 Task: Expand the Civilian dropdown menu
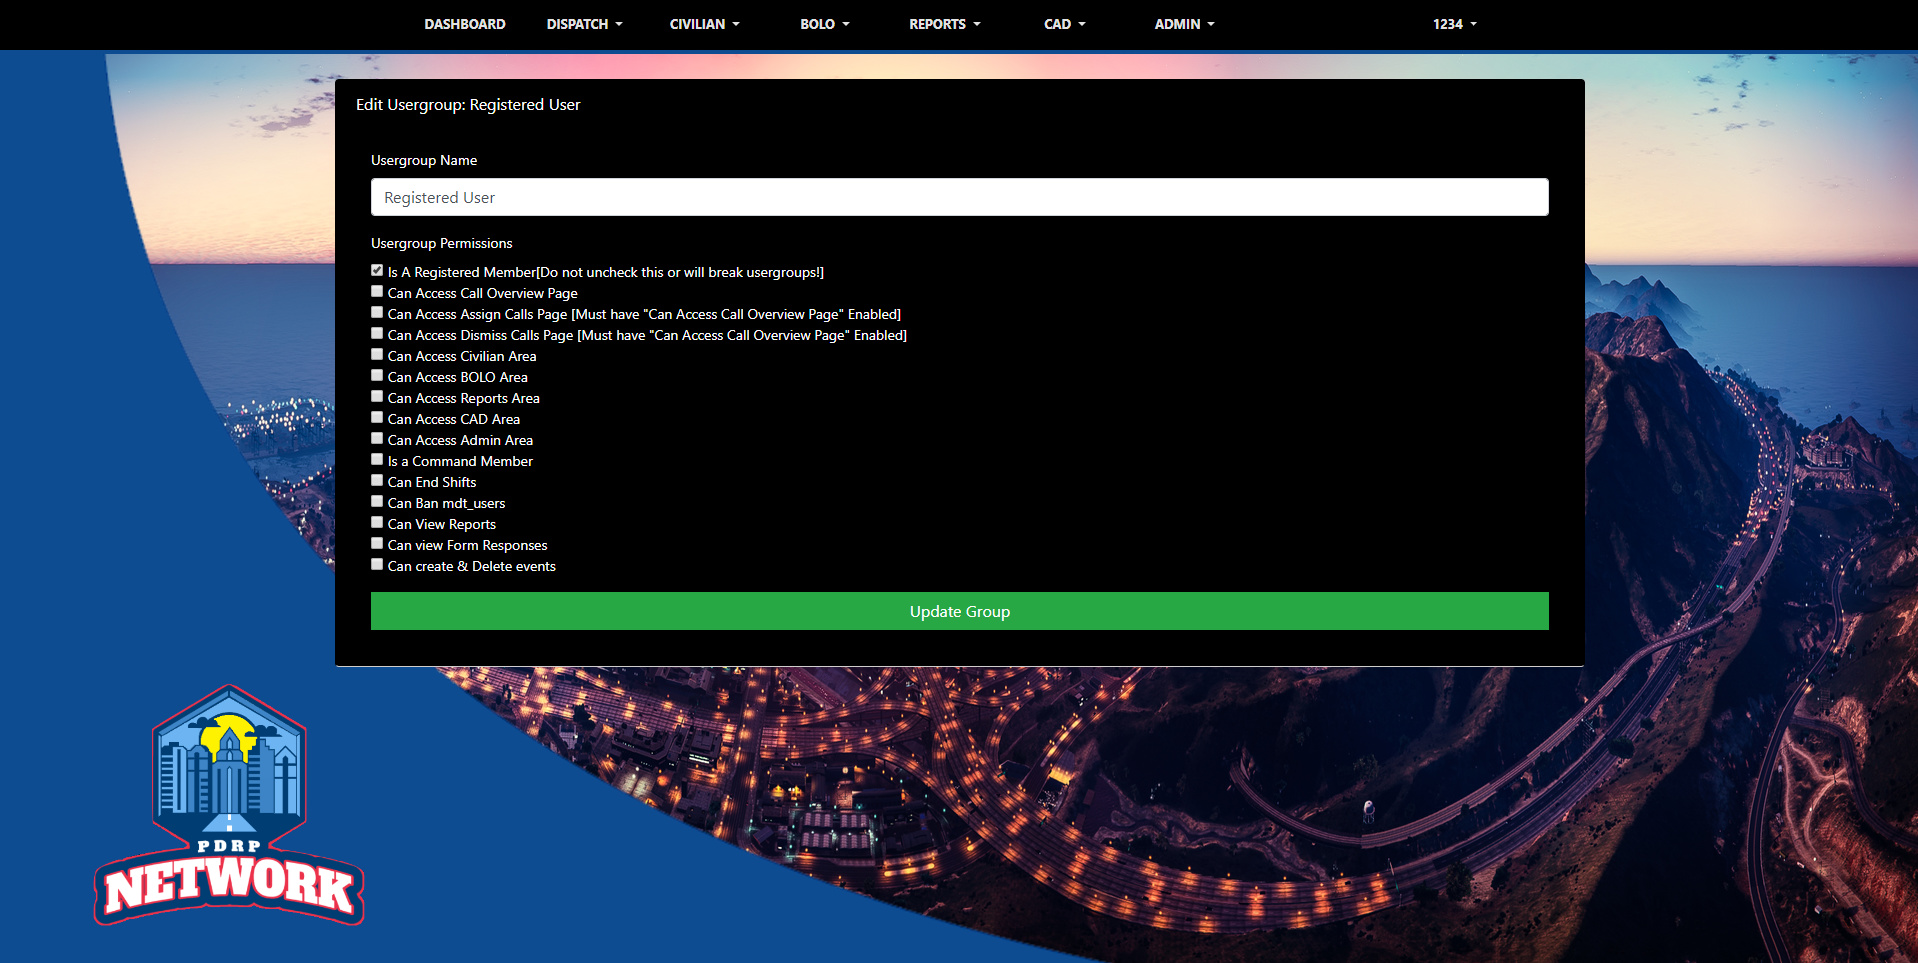(x=704, y=24)
